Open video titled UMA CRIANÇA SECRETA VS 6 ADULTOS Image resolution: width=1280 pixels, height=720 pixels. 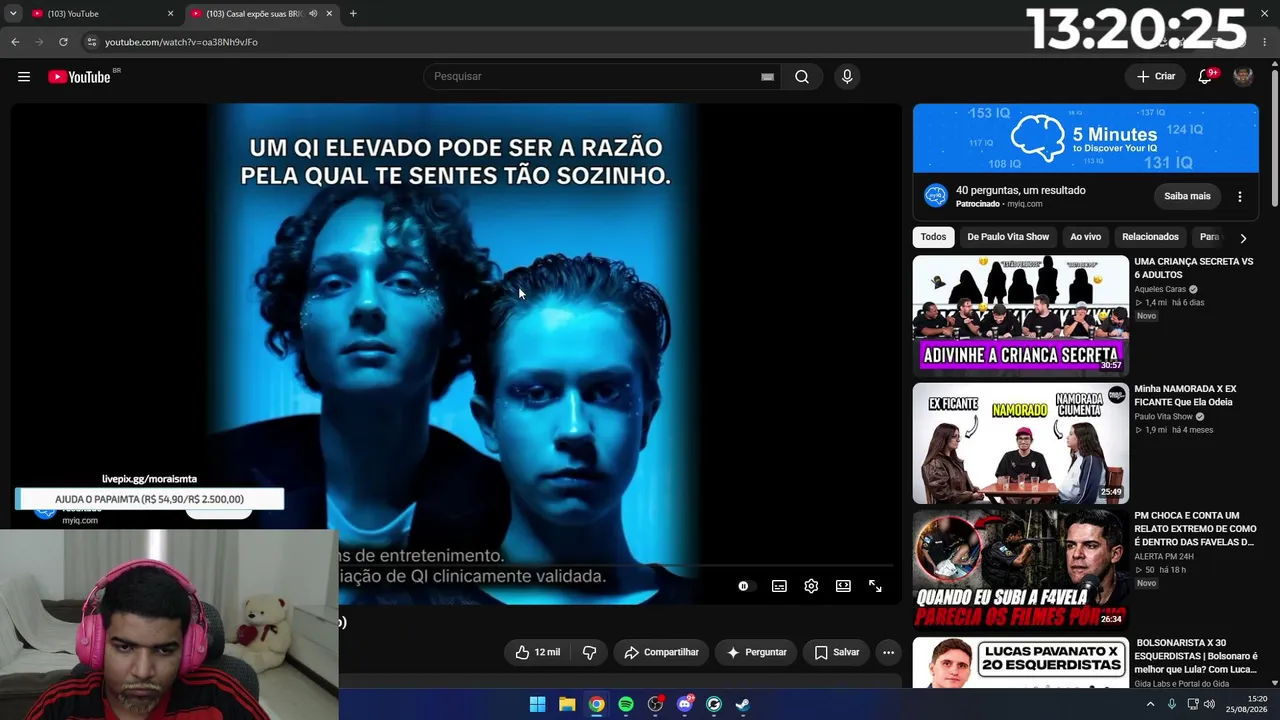(1193, 268)
